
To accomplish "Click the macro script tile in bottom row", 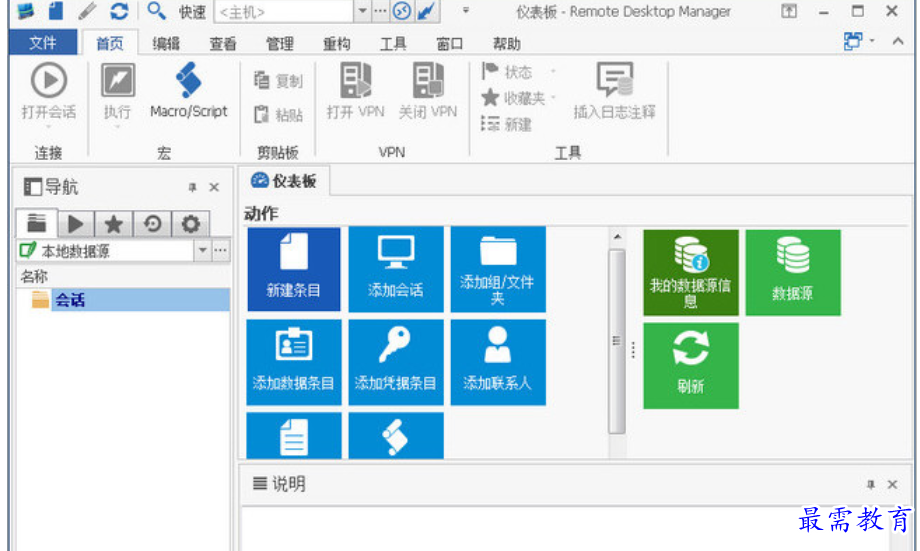I will pos(396,435).
